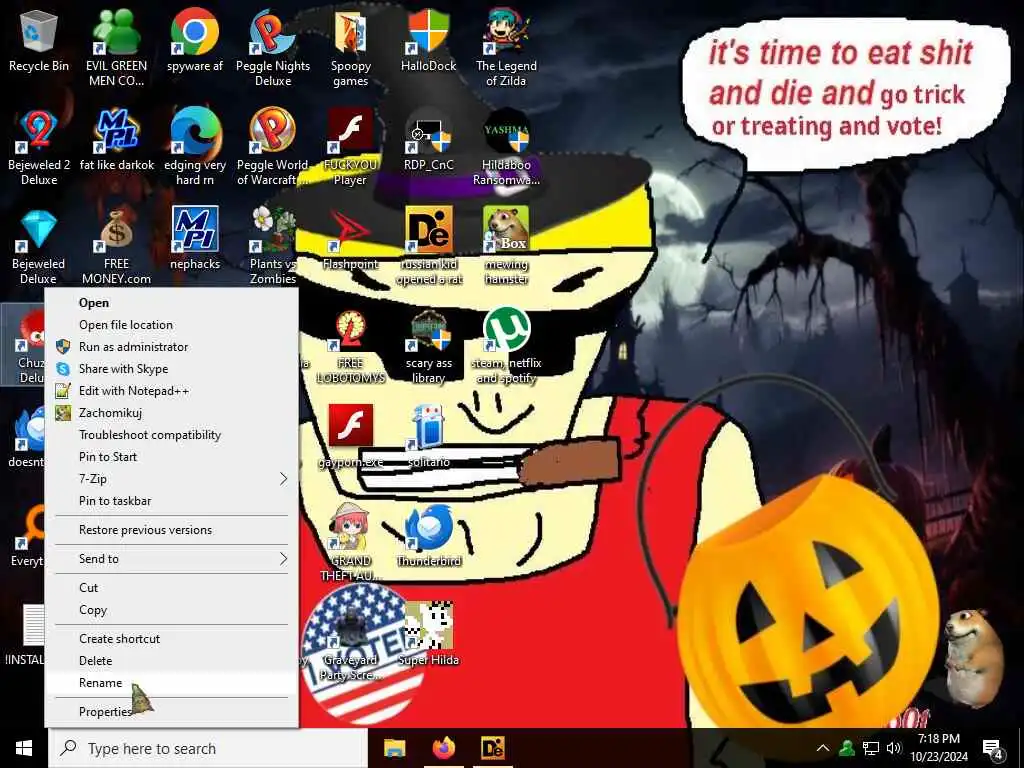
Task: Show hidden system tray icons
Action: (x=823, y=748)
